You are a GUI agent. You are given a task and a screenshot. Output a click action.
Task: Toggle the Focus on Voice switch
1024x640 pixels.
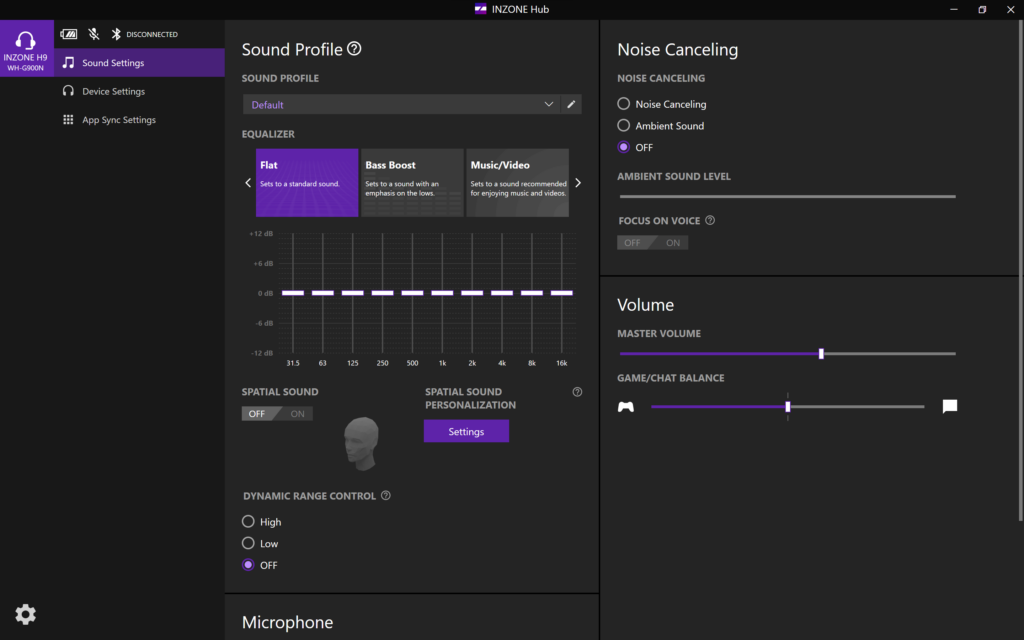[652, 243]
